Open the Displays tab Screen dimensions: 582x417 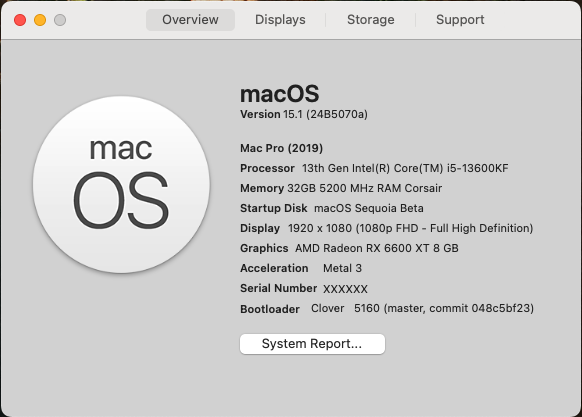[x=280, y=20]
